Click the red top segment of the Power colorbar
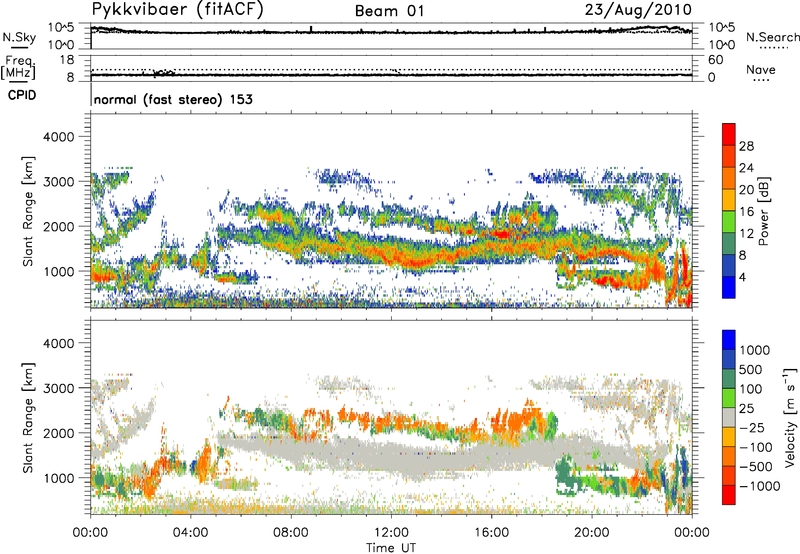Screen dimensions: 800x554 pos(729,134)
